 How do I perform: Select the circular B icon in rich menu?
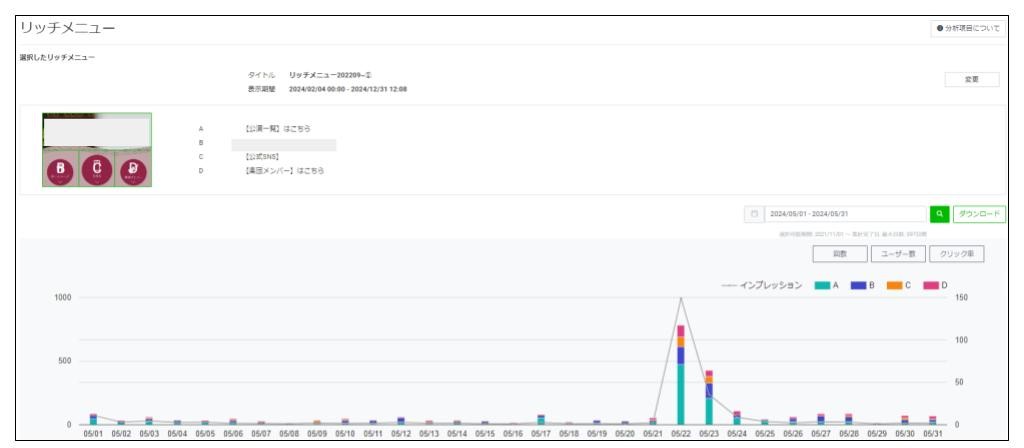60,170
